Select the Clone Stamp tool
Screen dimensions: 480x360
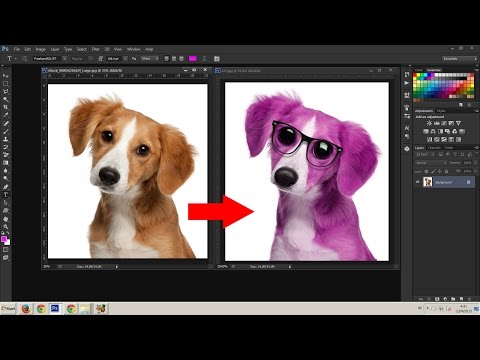pos(6,139)
